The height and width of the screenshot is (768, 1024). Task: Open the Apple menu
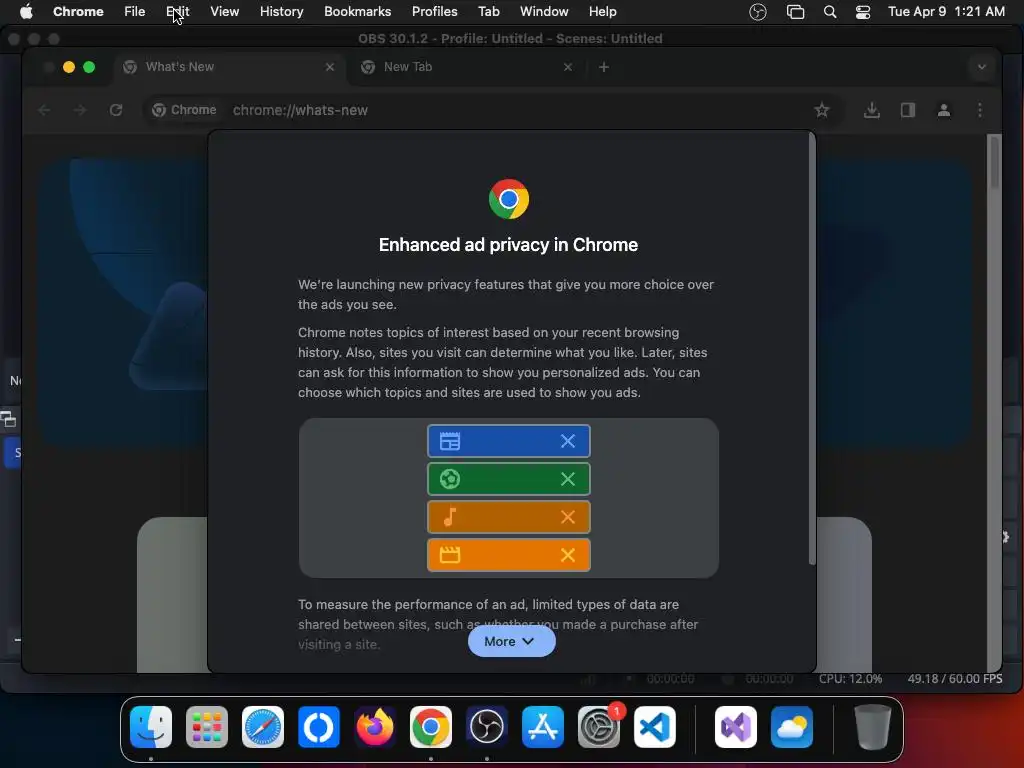(26, 11)
